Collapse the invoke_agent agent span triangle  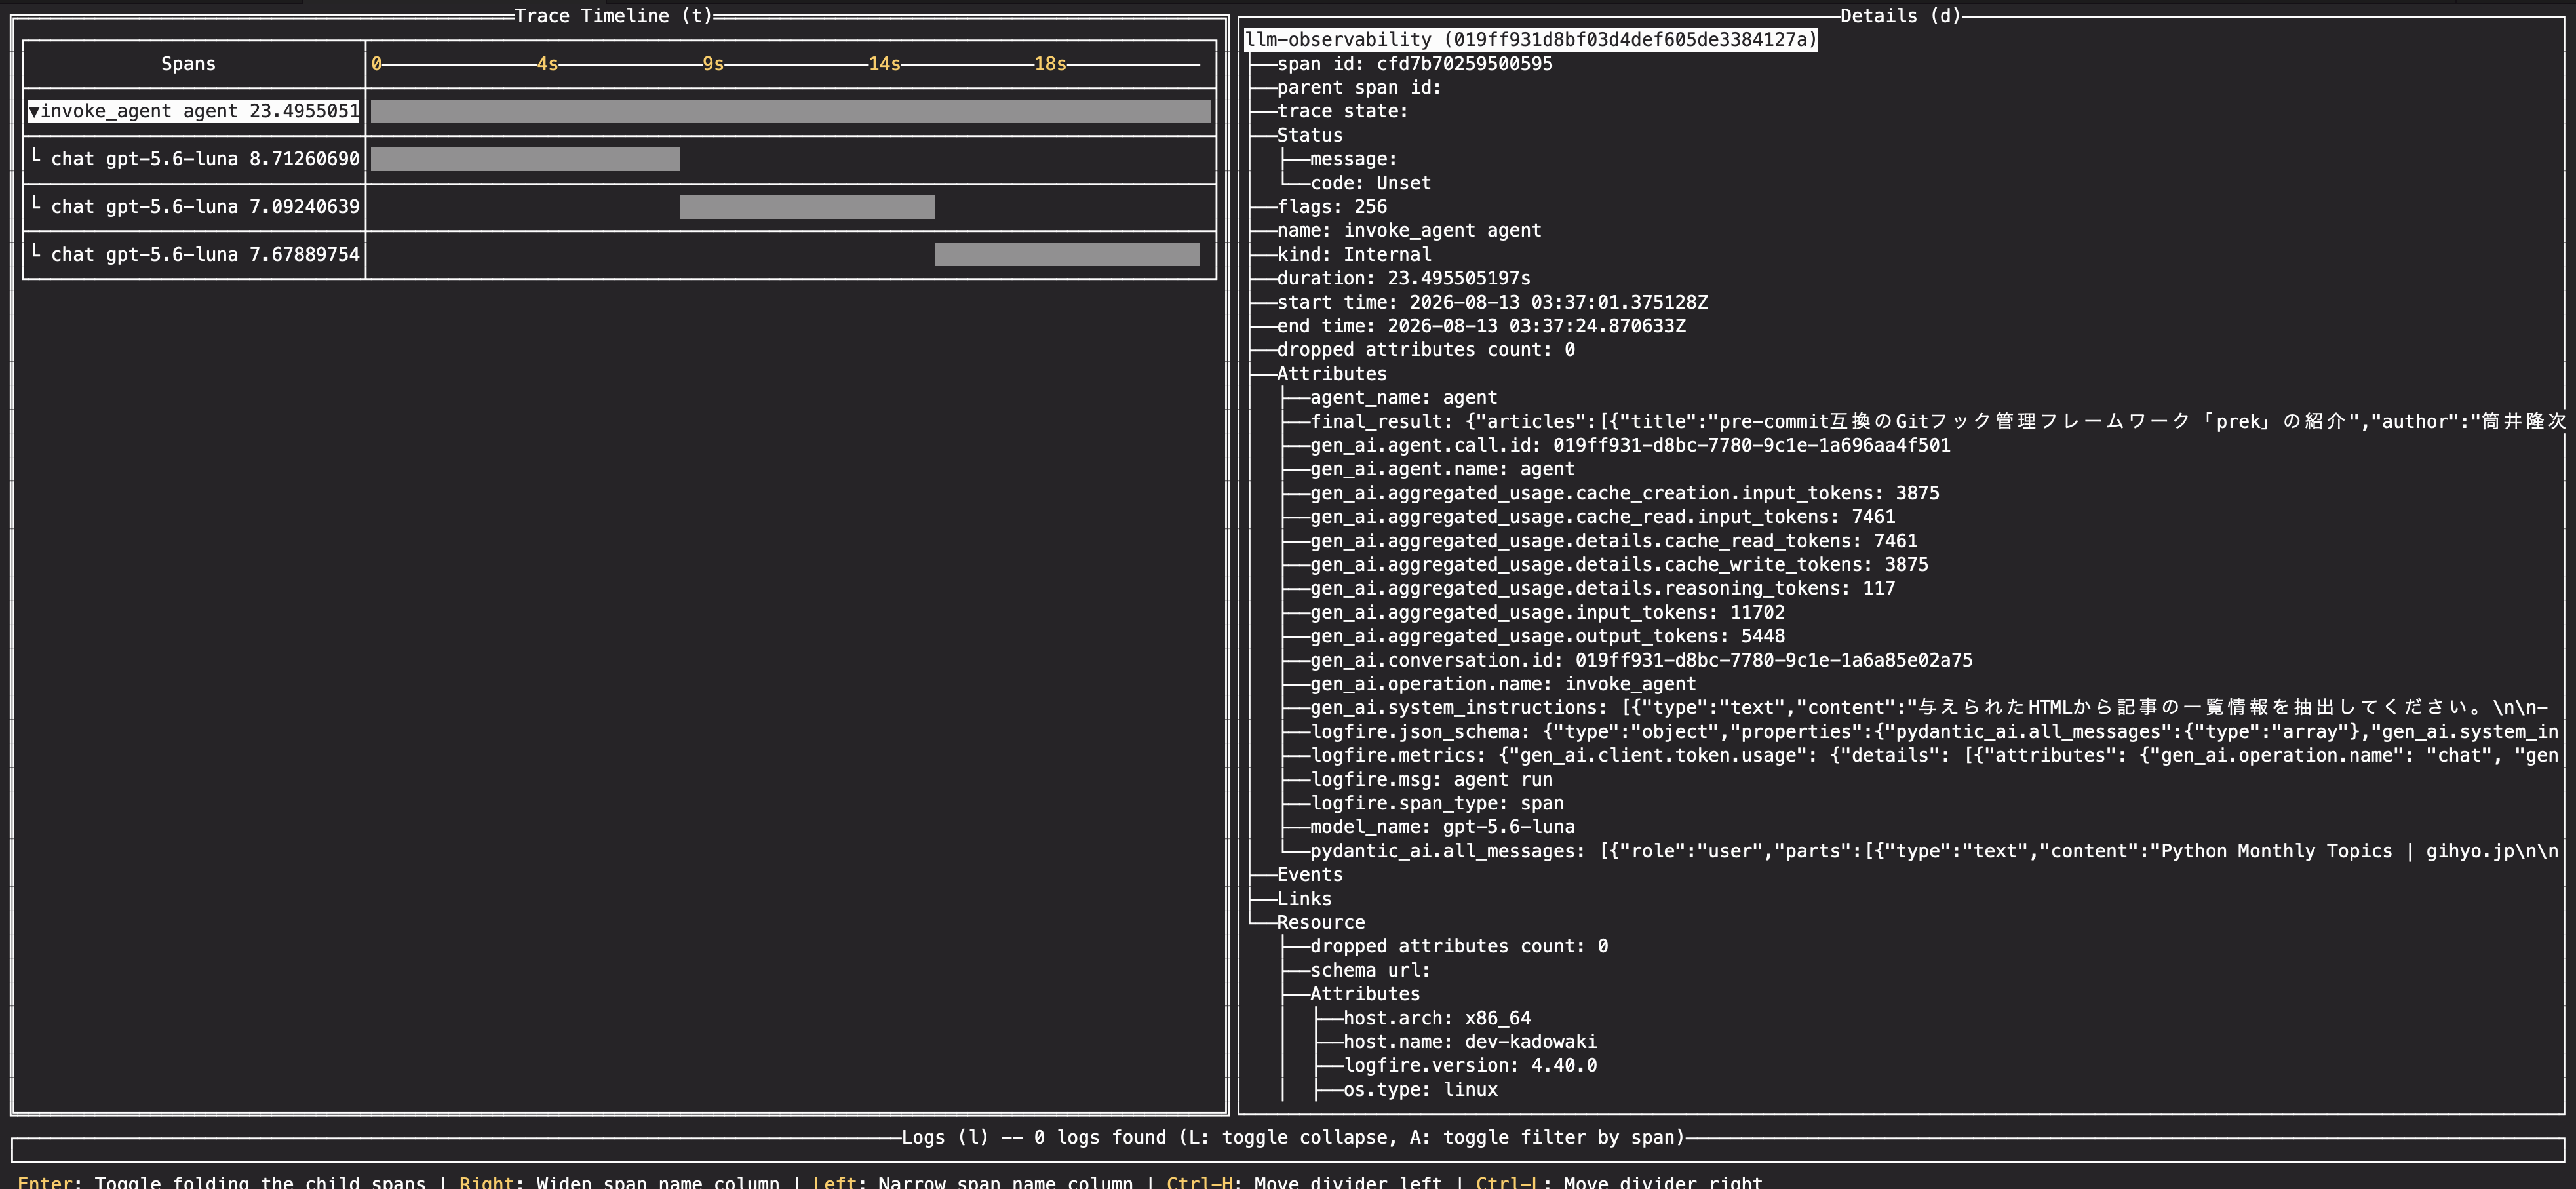point(34,111)
